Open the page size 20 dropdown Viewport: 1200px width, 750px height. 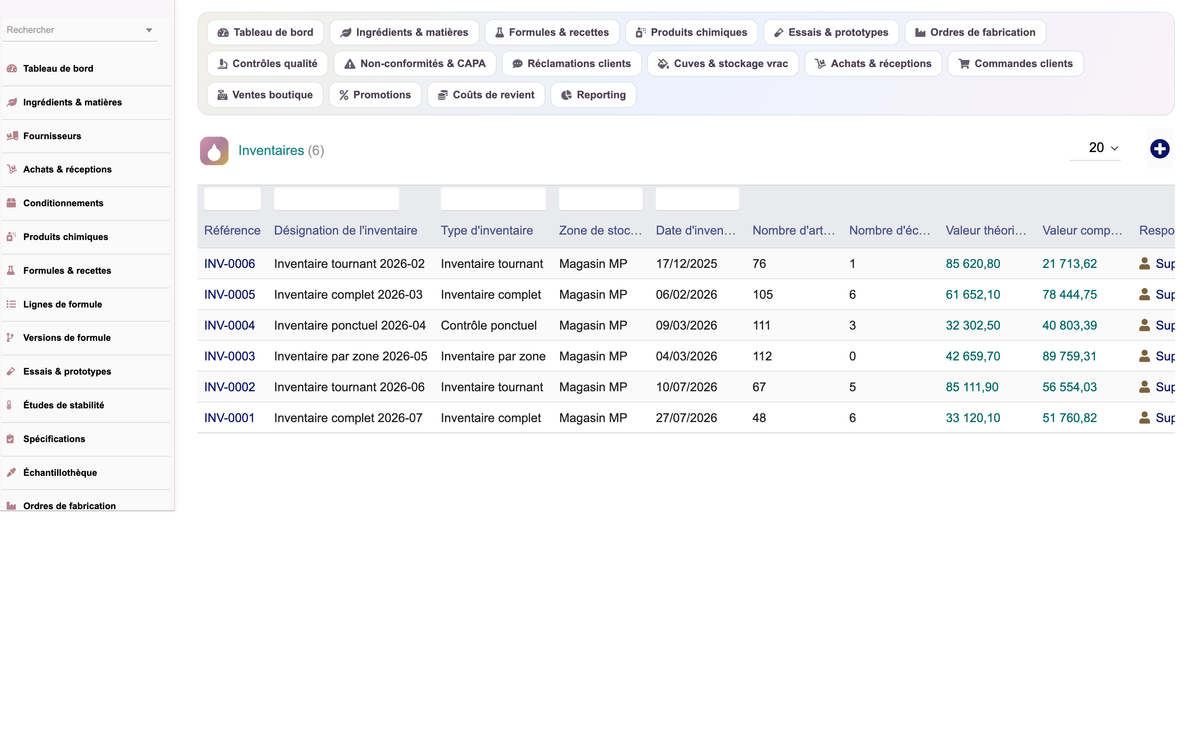point(1095,148)
